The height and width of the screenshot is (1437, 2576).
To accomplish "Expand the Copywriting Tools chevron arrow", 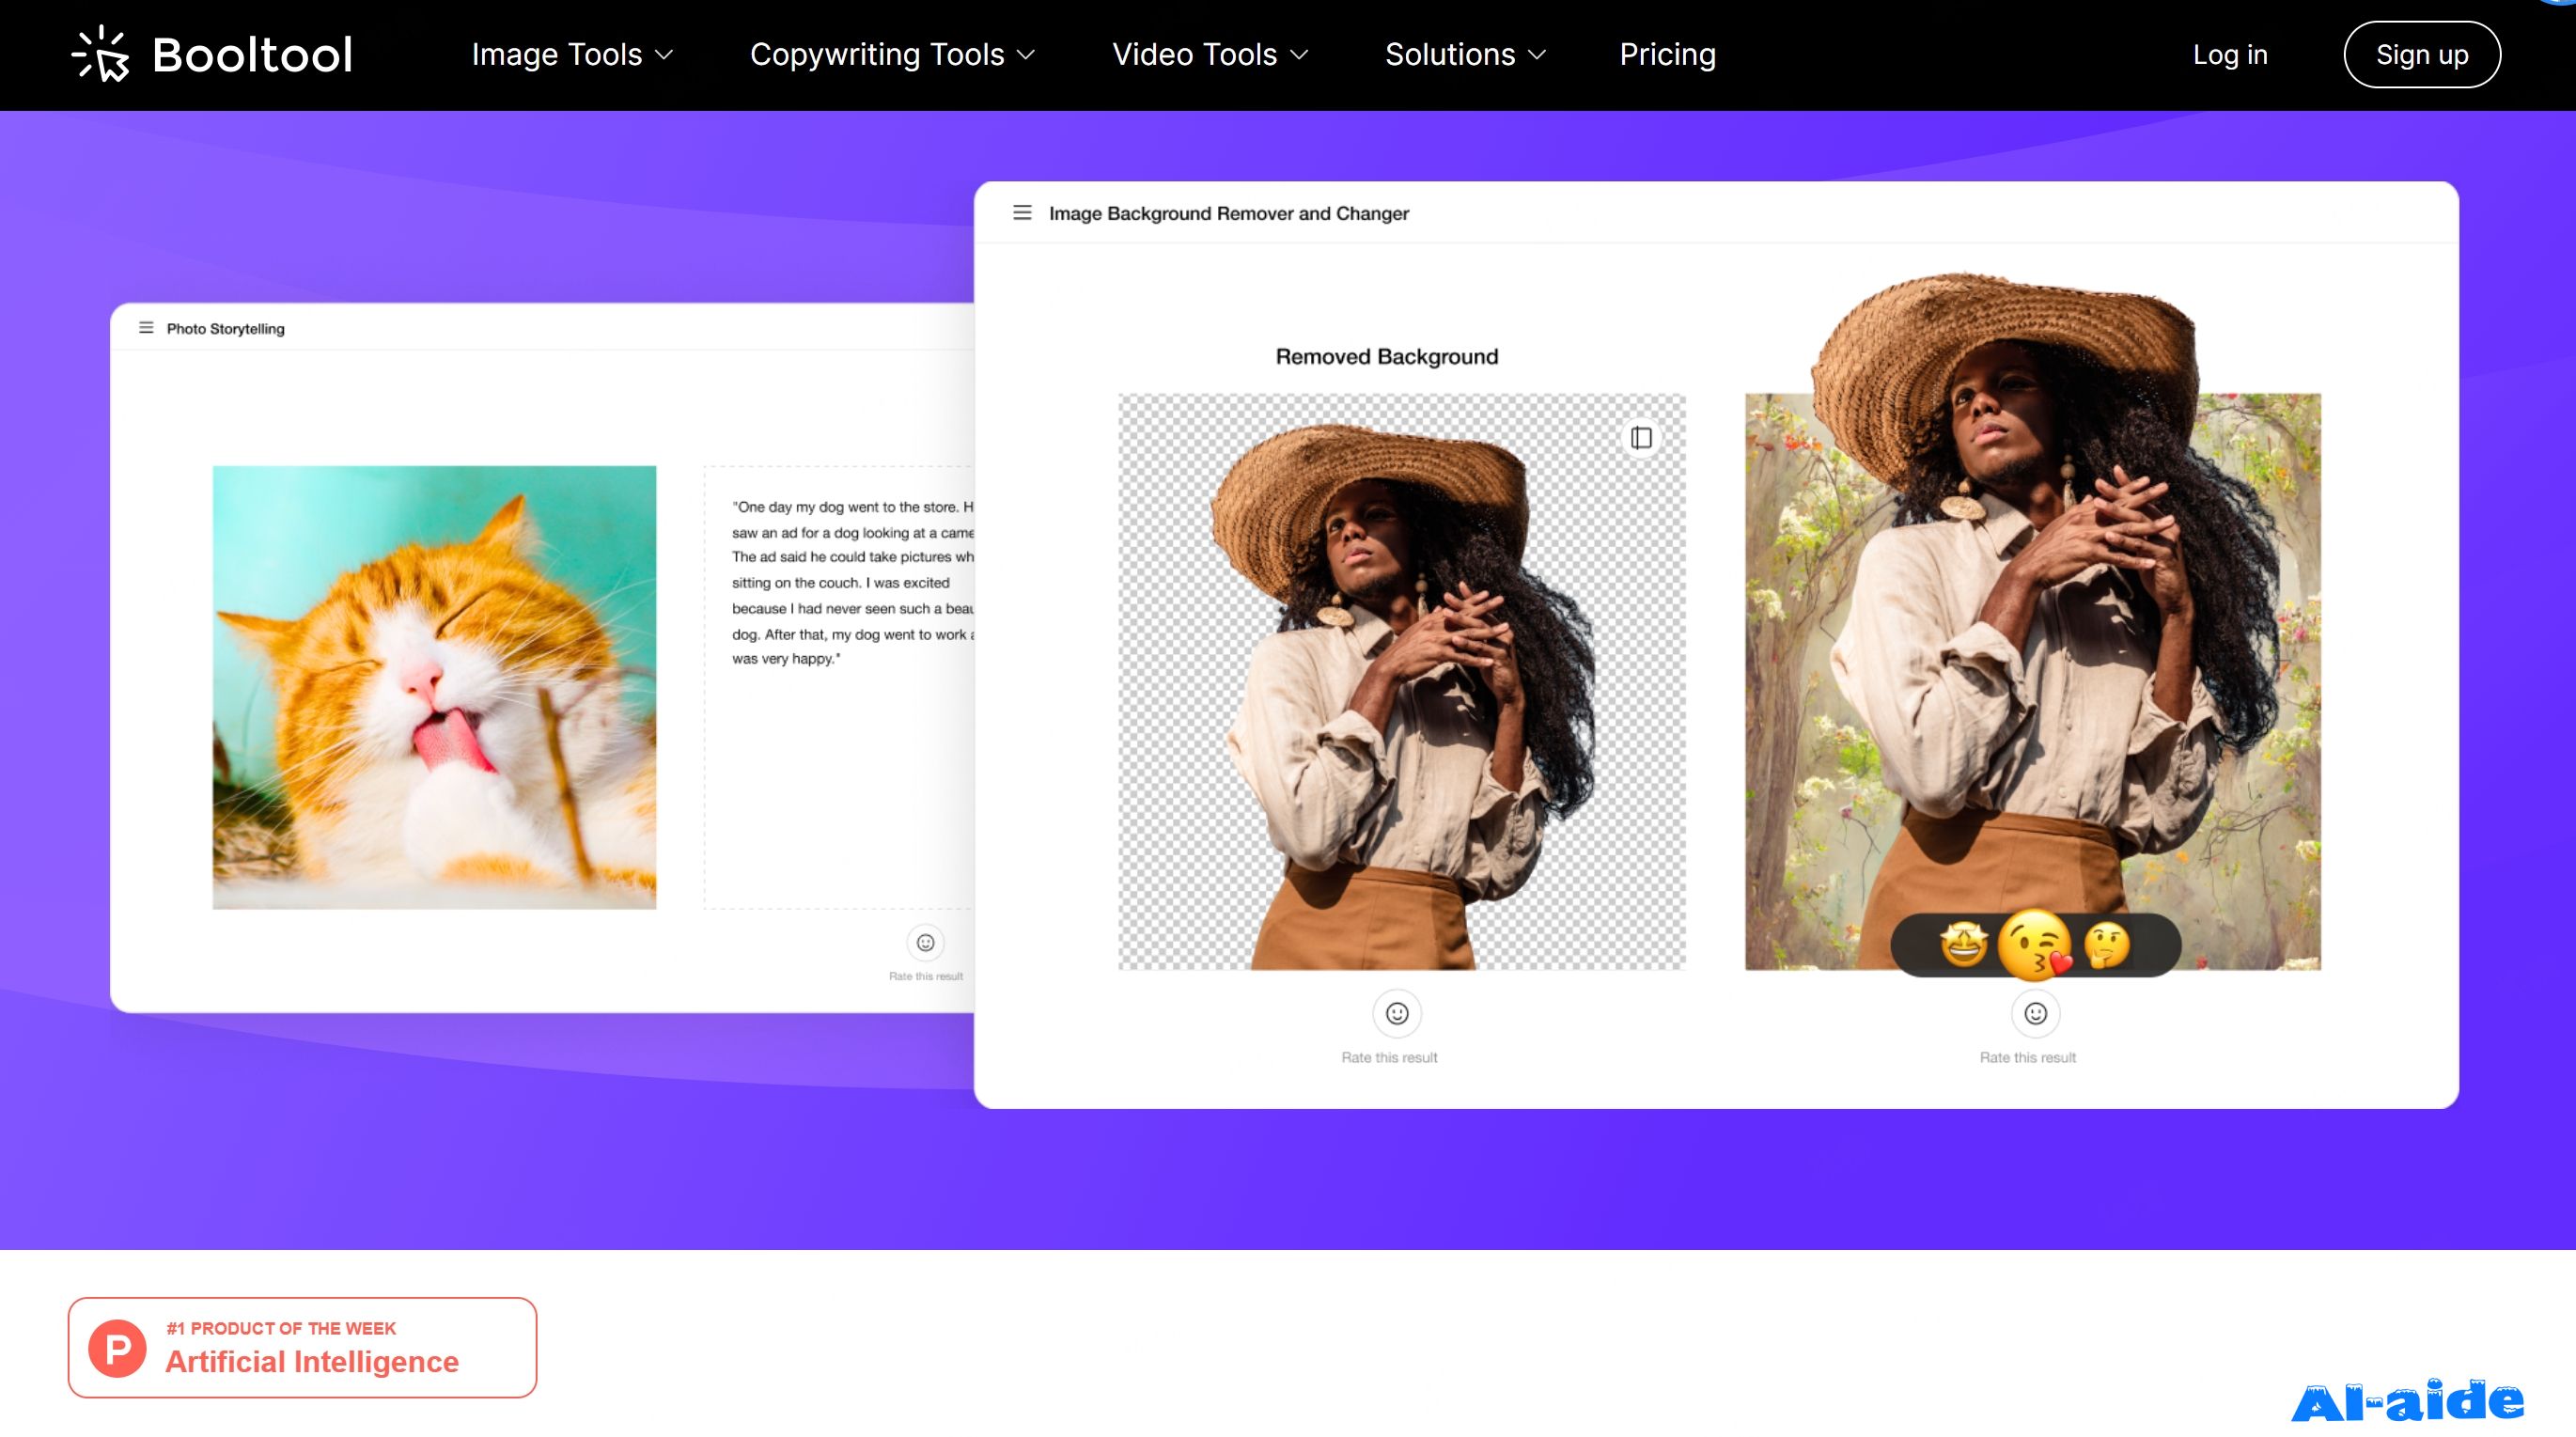I will pyautogui.click(x=1026, y=55).
